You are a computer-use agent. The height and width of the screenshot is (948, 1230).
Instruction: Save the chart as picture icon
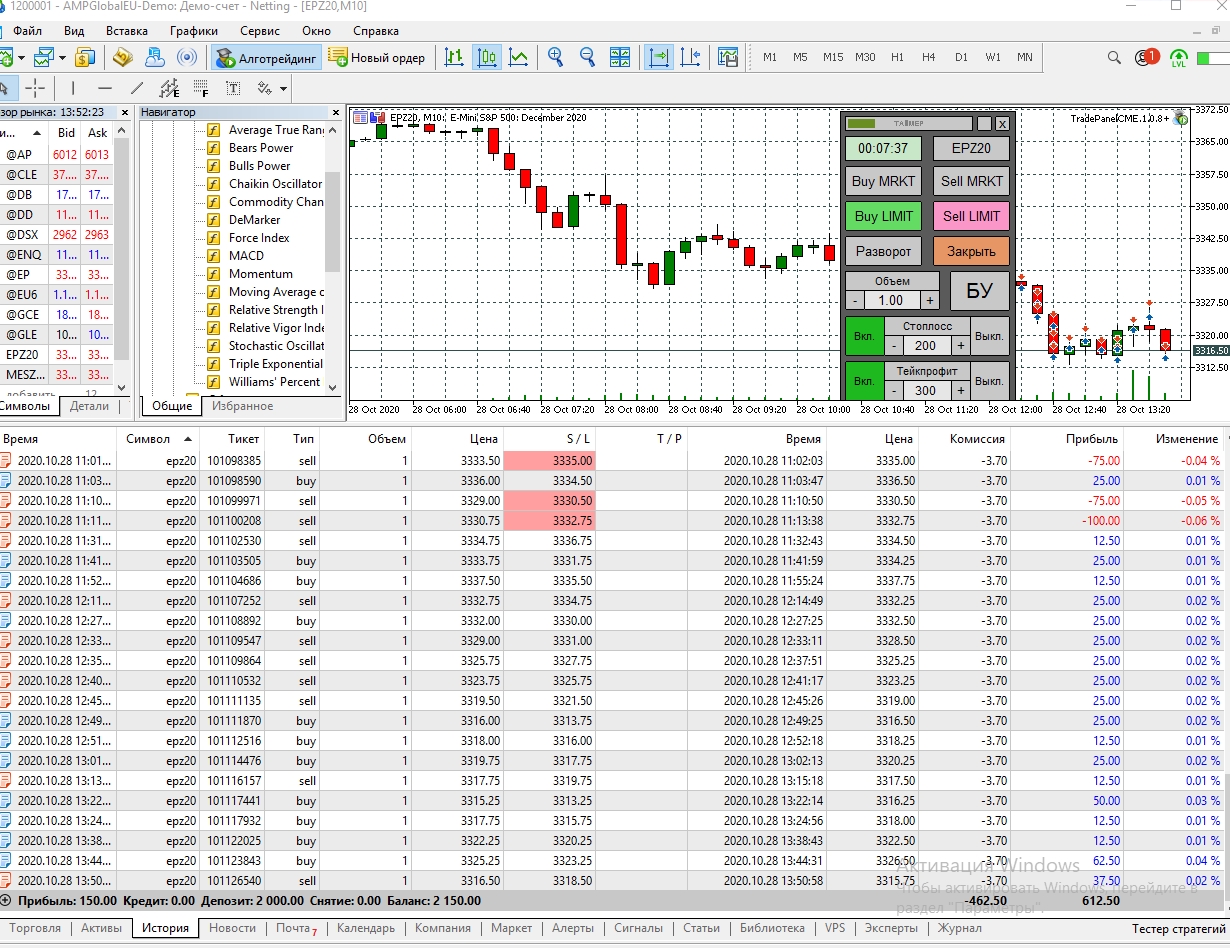tap(728, 58)
